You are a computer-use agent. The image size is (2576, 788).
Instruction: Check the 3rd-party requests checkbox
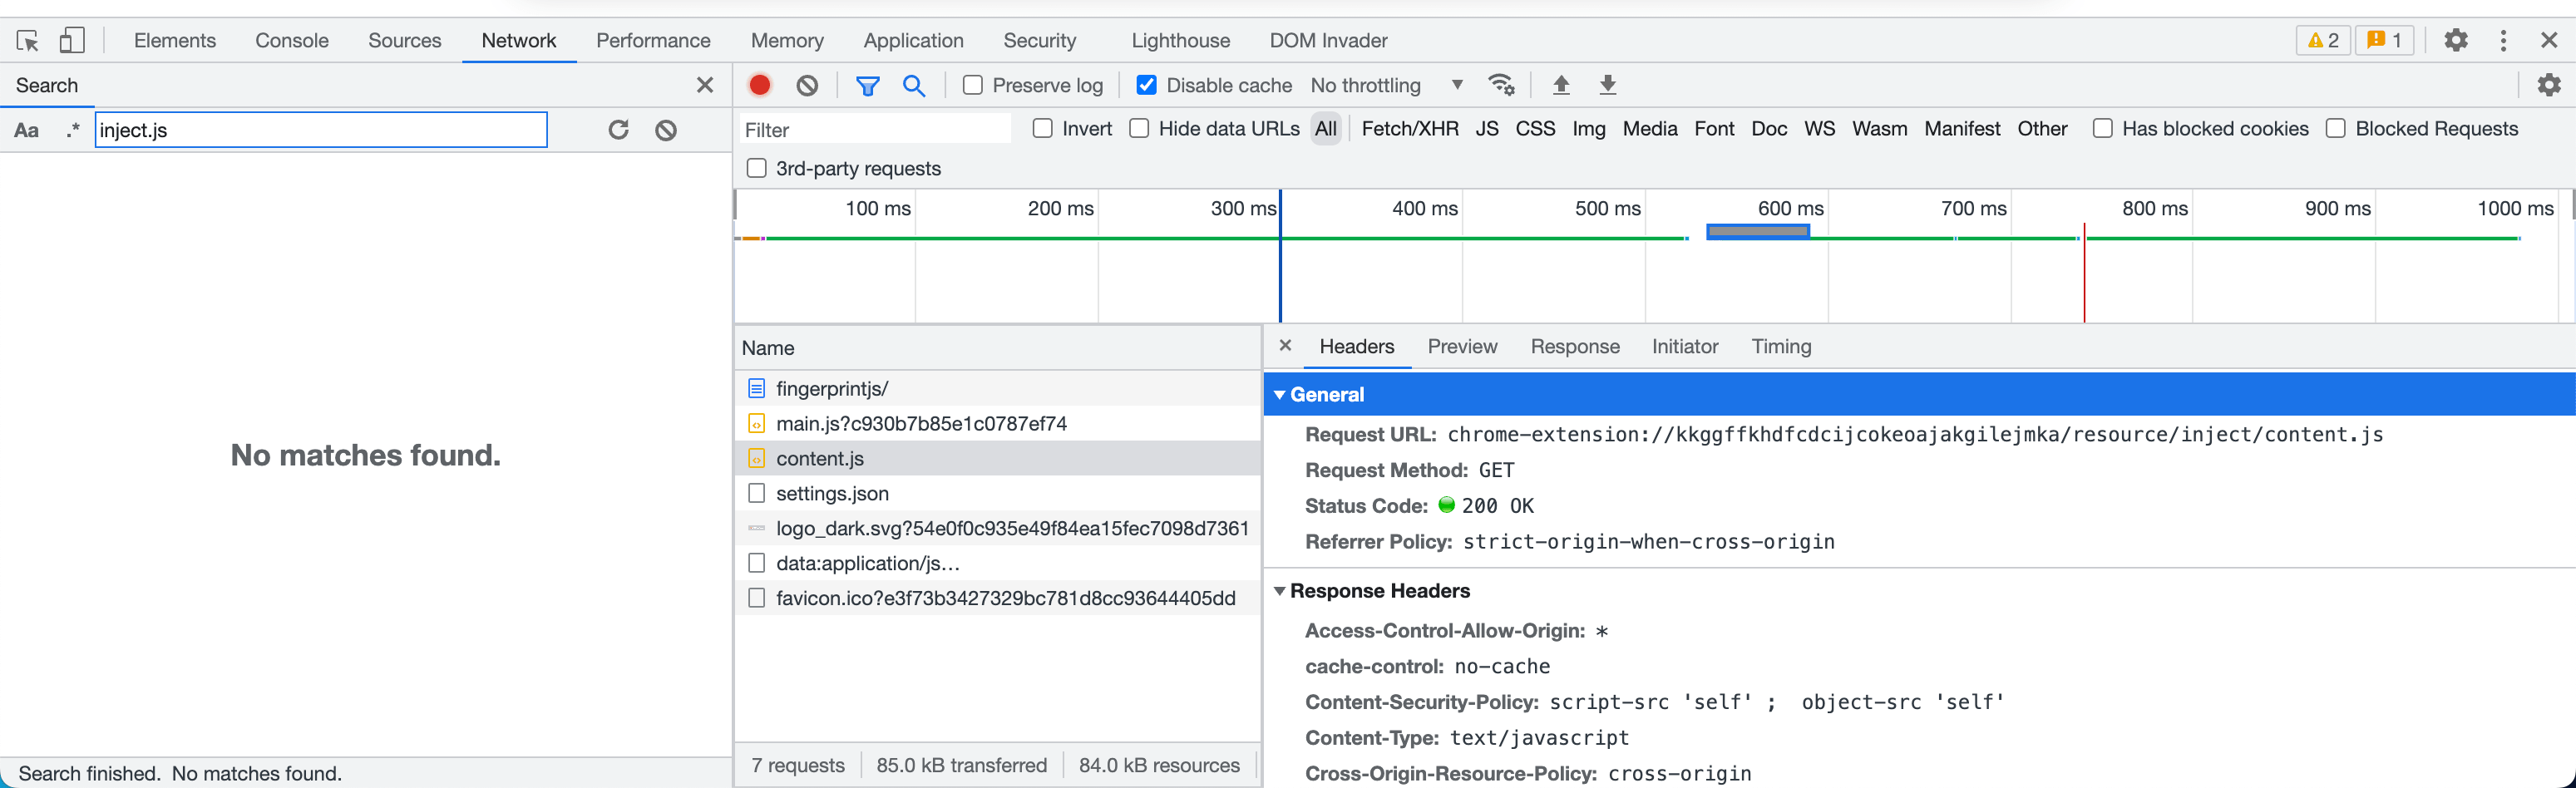click(x=757, y=168)
